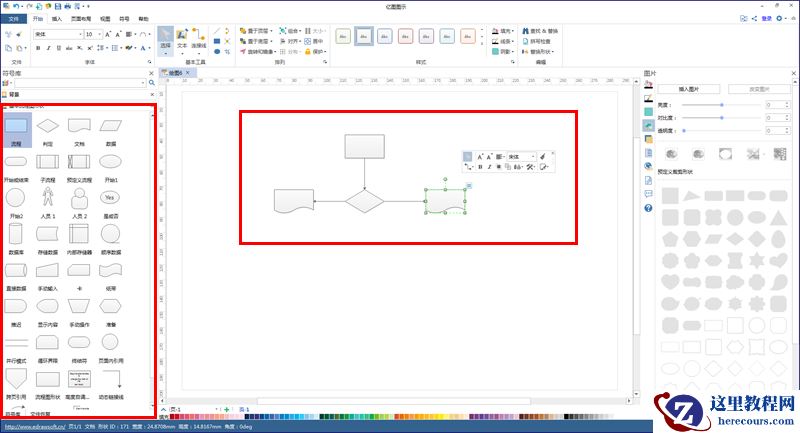800x433 pixels.
Task: Select the 手动输入 manual input shape
Action: tap(47, 270)
